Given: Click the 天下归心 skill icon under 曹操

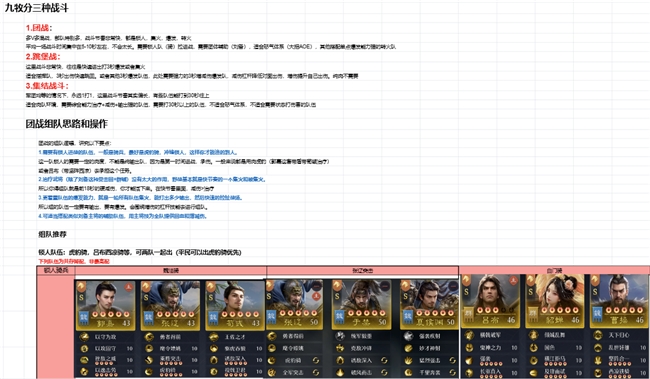Looking at the screenshot, I should coord(598,335).
